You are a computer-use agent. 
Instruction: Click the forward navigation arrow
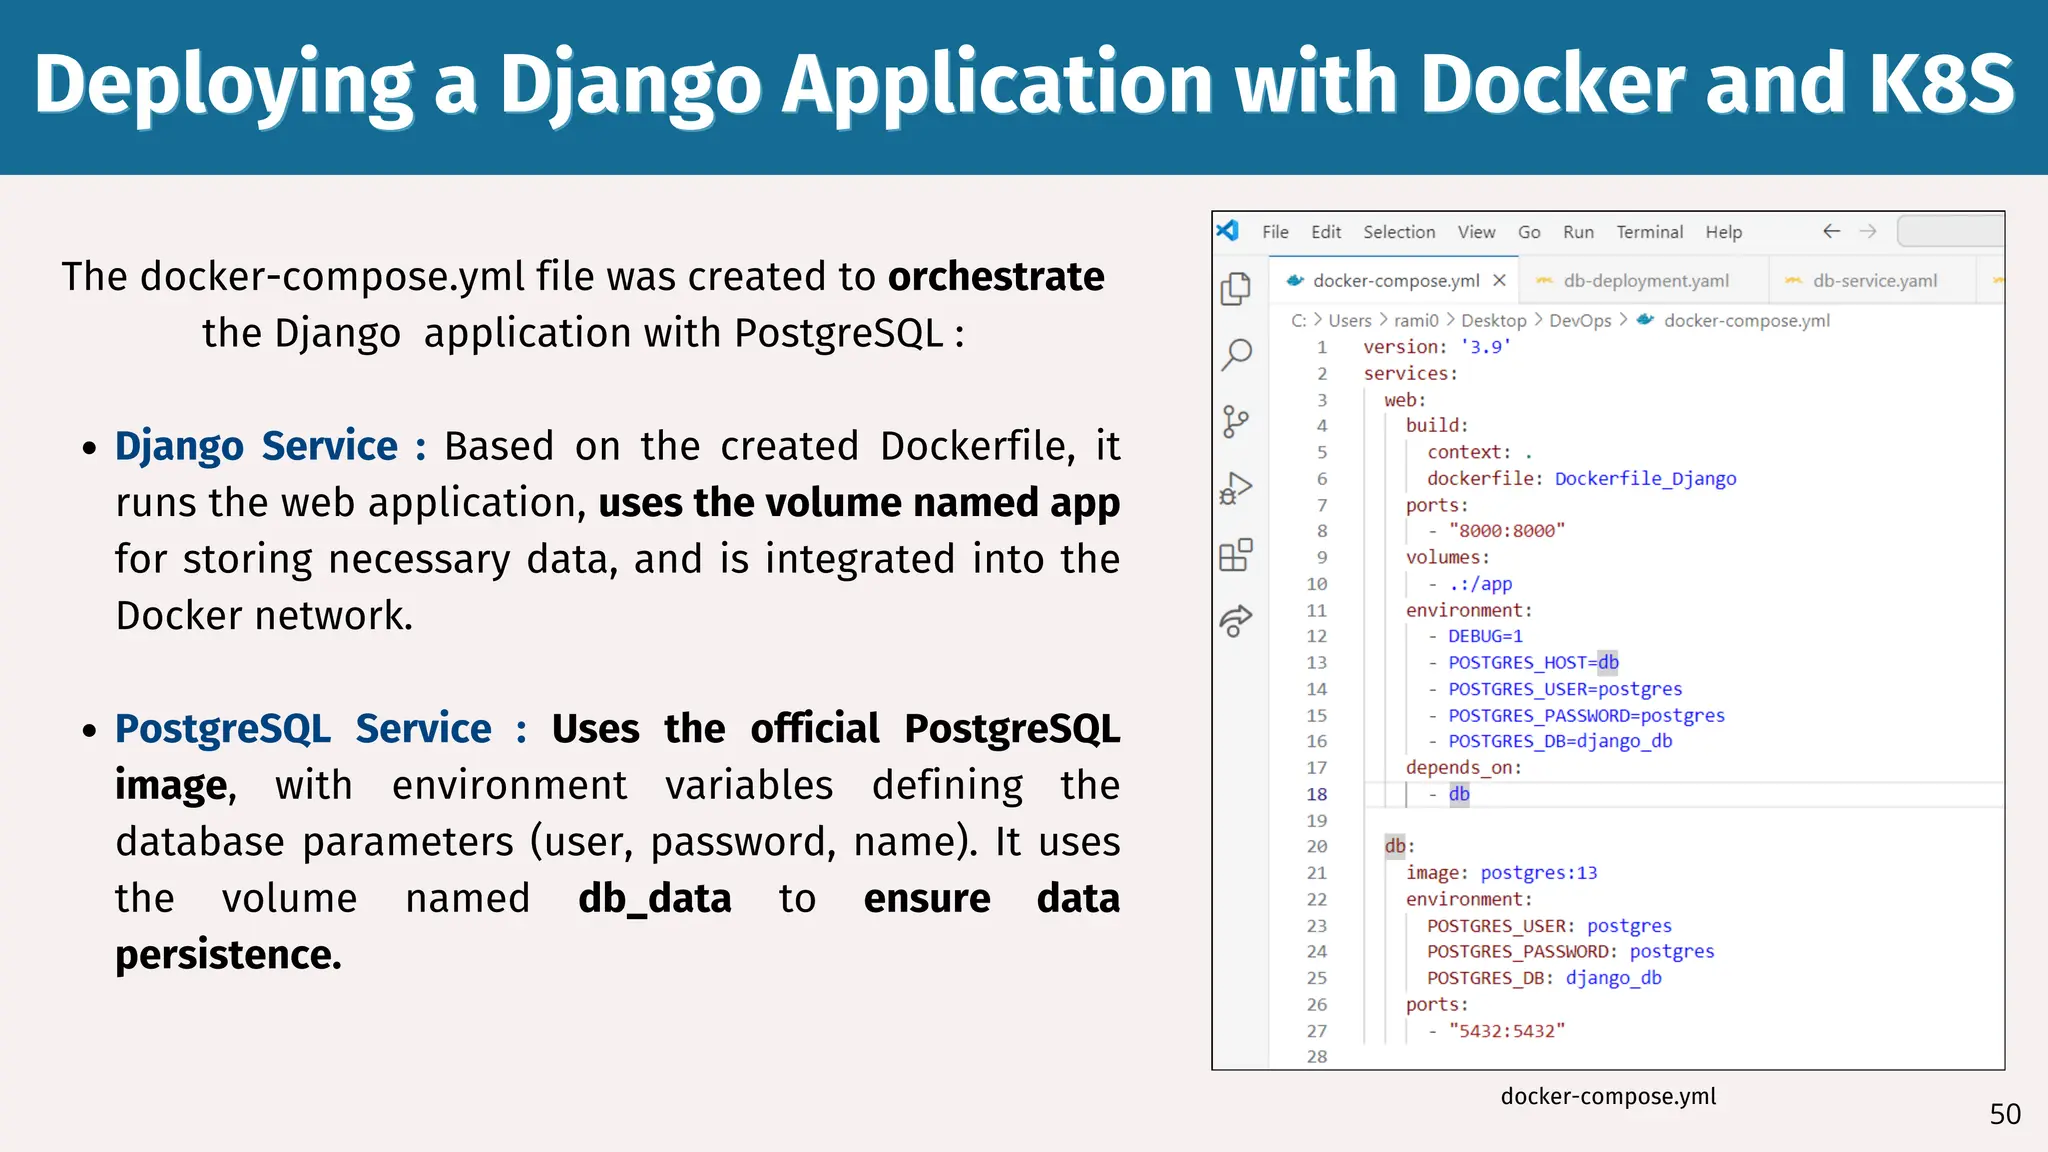(x=1868, y=231)
